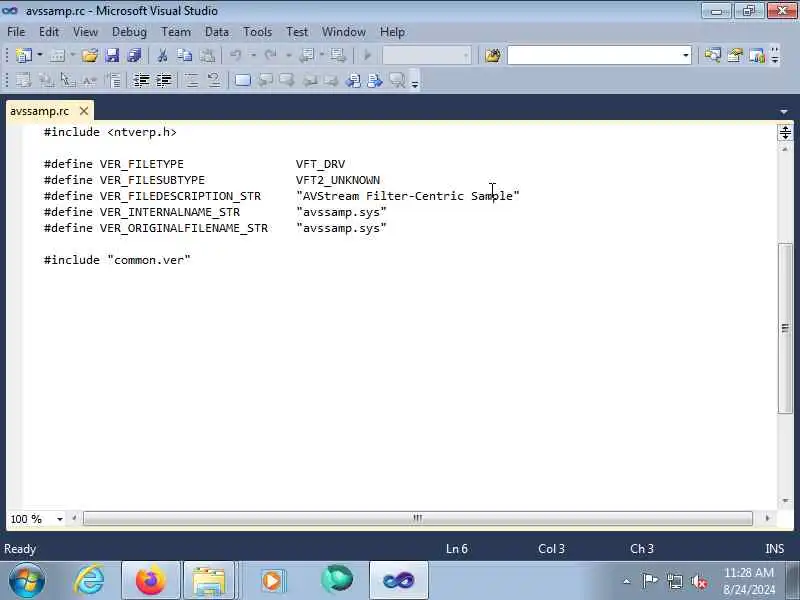Image resolution: width=800 pixels, height=600 pixels.
Task: Click the Save All icon
Action: click(x=134, y=55)
